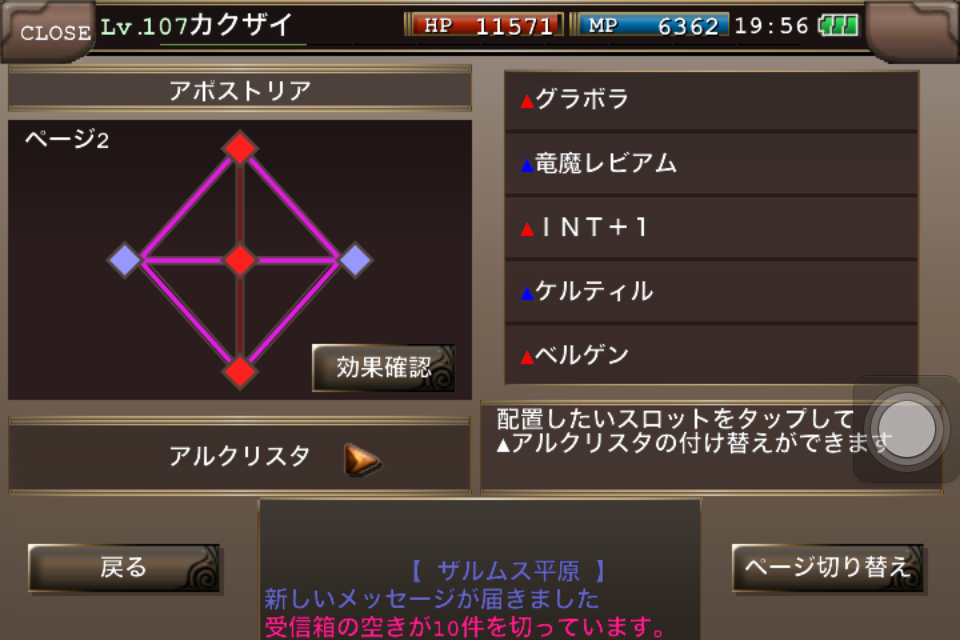Tap the battery indicator icon
The height and width of the screenshot is (640, 960).
click(x=839, y=26)
